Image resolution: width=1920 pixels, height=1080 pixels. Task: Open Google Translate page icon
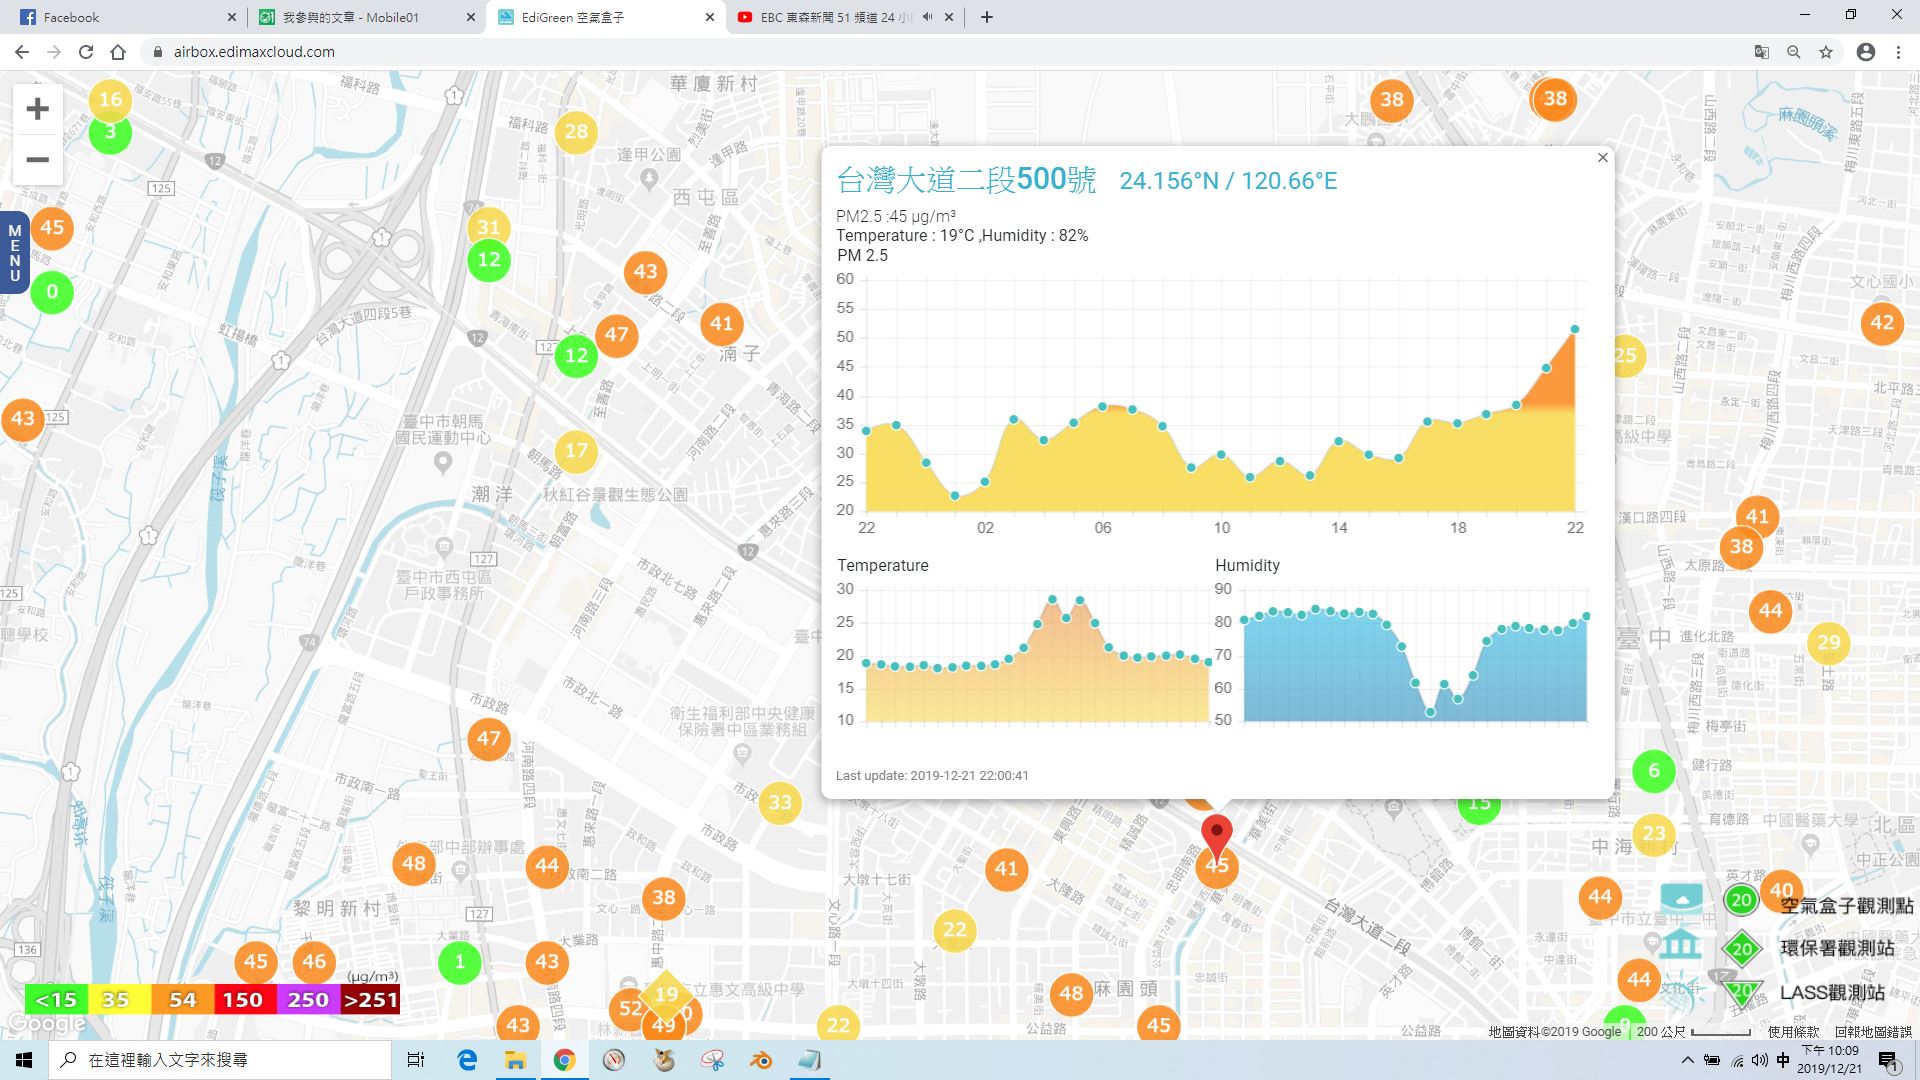pyautogui.click(x=1762, y=52)
